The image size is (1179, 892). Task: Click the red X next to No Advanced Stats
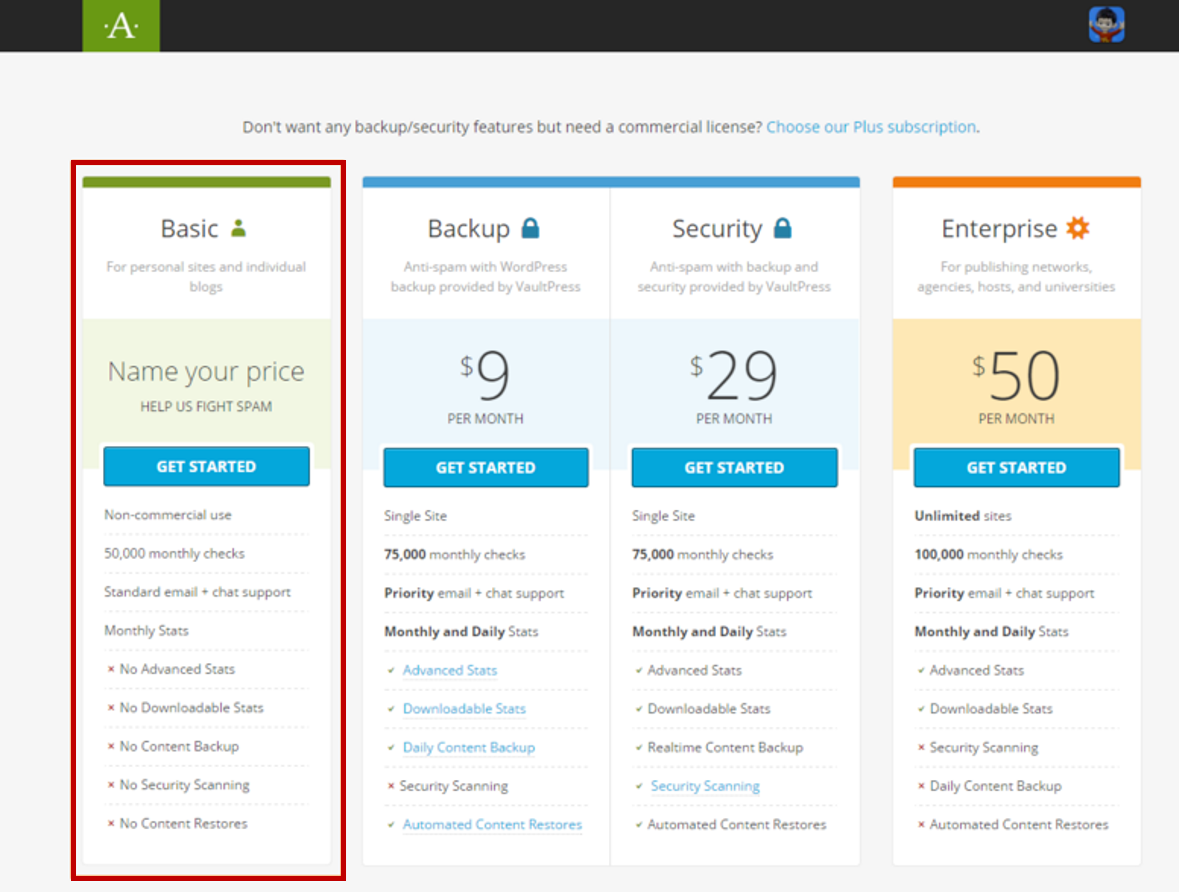pyautogui.click(x=111, y=669)
